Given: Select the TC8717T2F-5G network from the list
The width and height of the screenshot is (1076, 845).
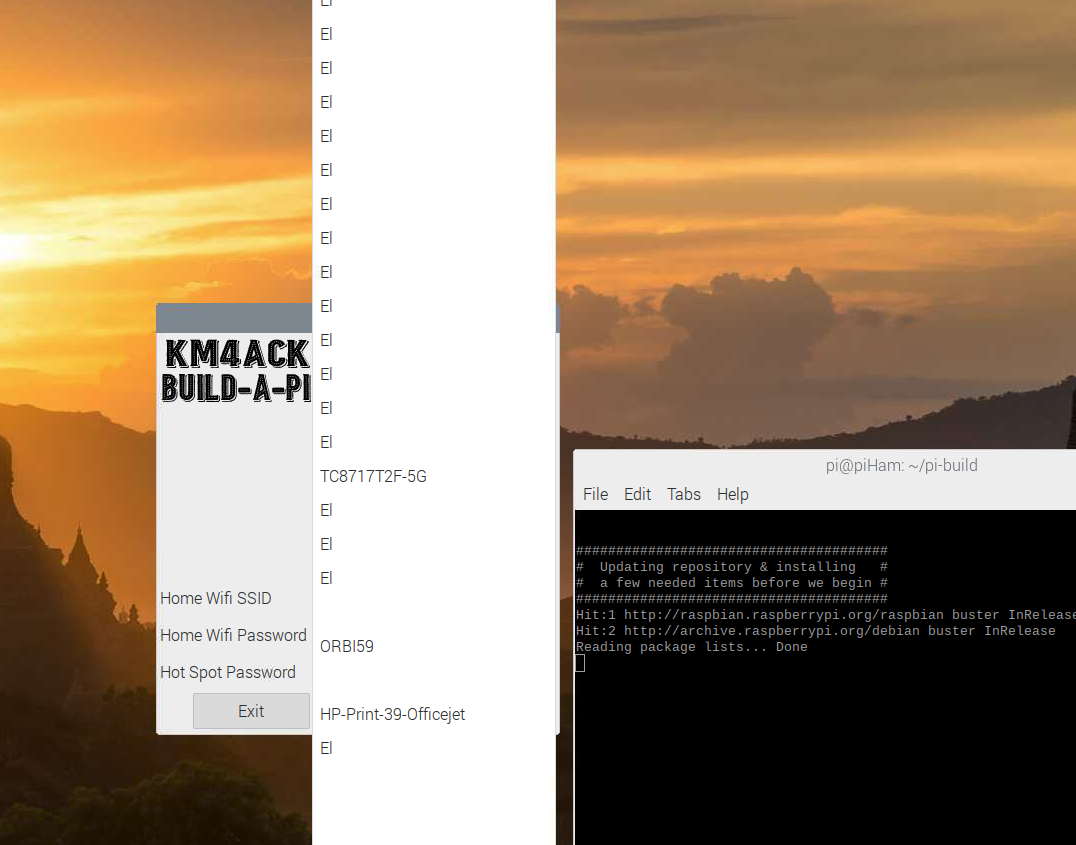Looking at the screenshot, I should (x=372, y=476).
